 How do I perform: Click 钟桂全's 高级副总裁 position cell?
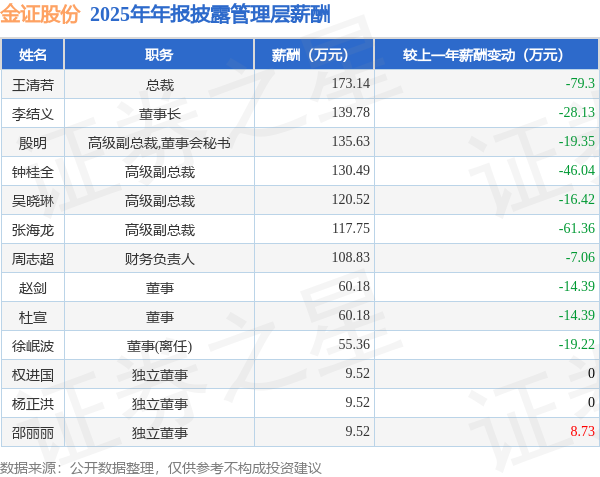(160, 172)
